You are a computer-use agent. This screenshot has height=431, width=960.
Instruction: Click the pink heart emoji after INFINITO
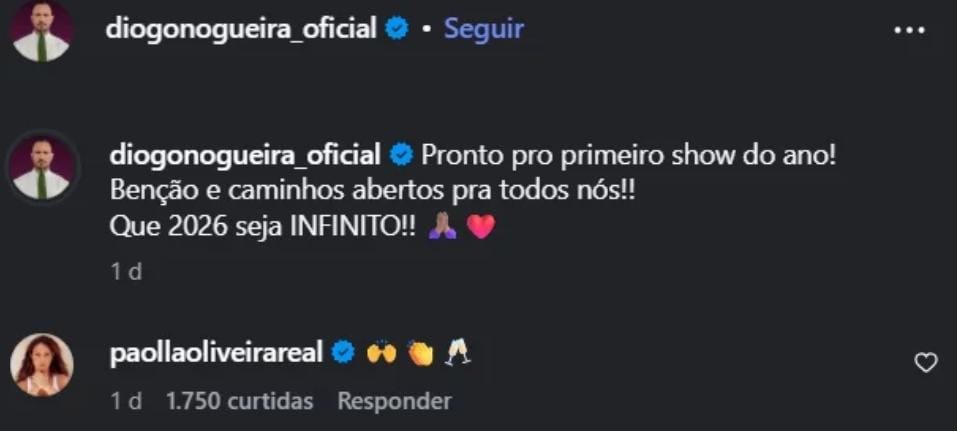point(481,228)
